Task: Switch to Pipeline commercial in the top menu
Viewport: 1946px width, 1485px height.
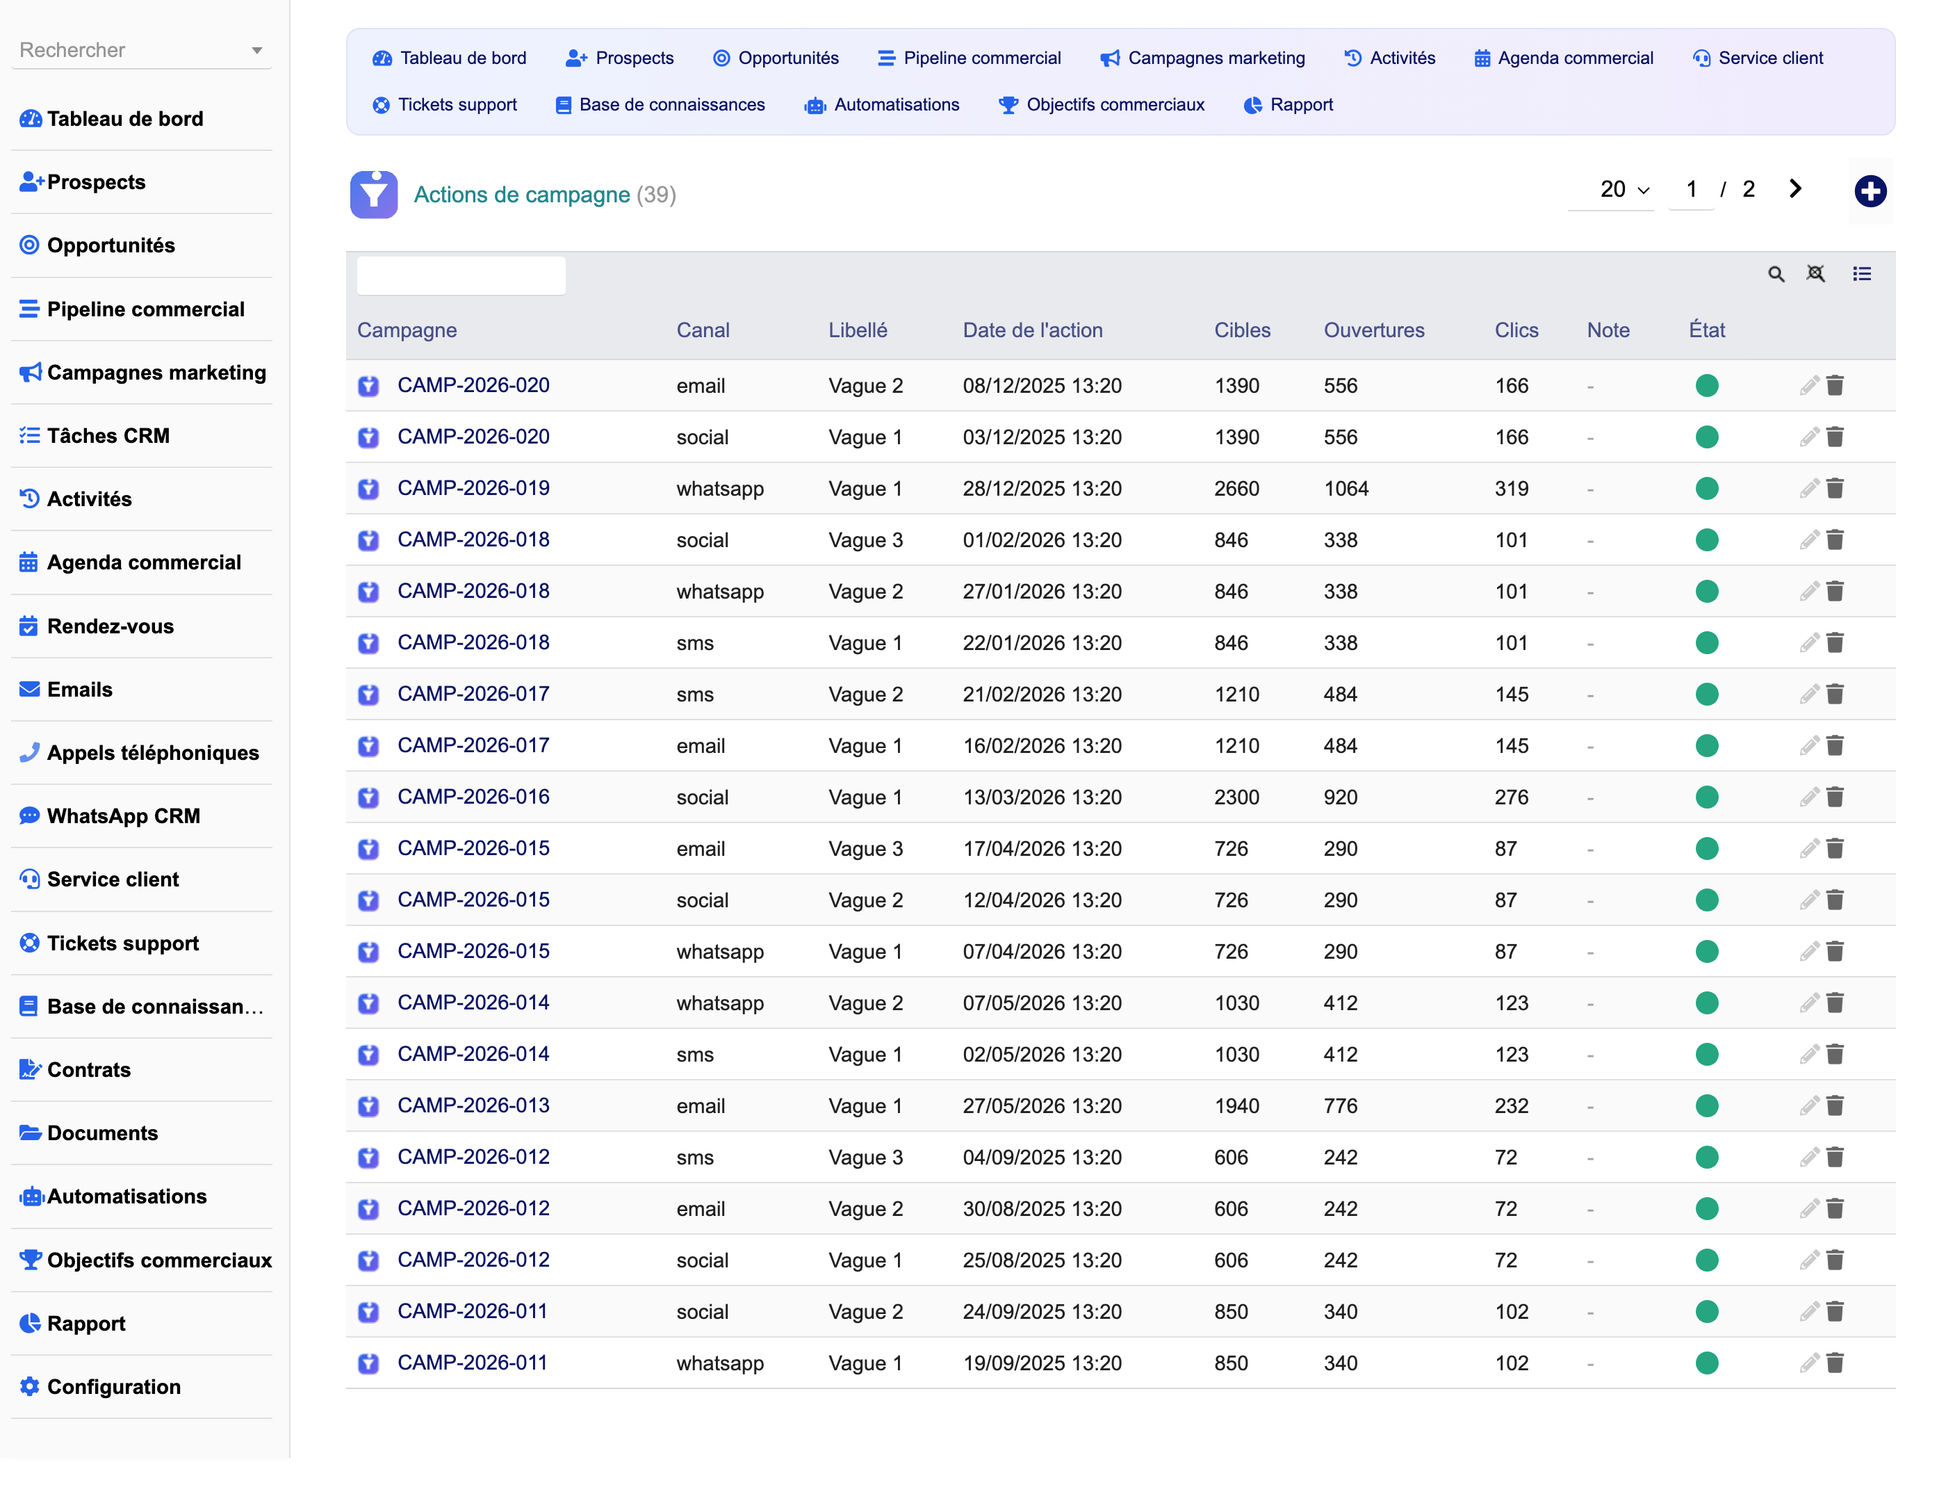Action: click(x=969, y=58)
